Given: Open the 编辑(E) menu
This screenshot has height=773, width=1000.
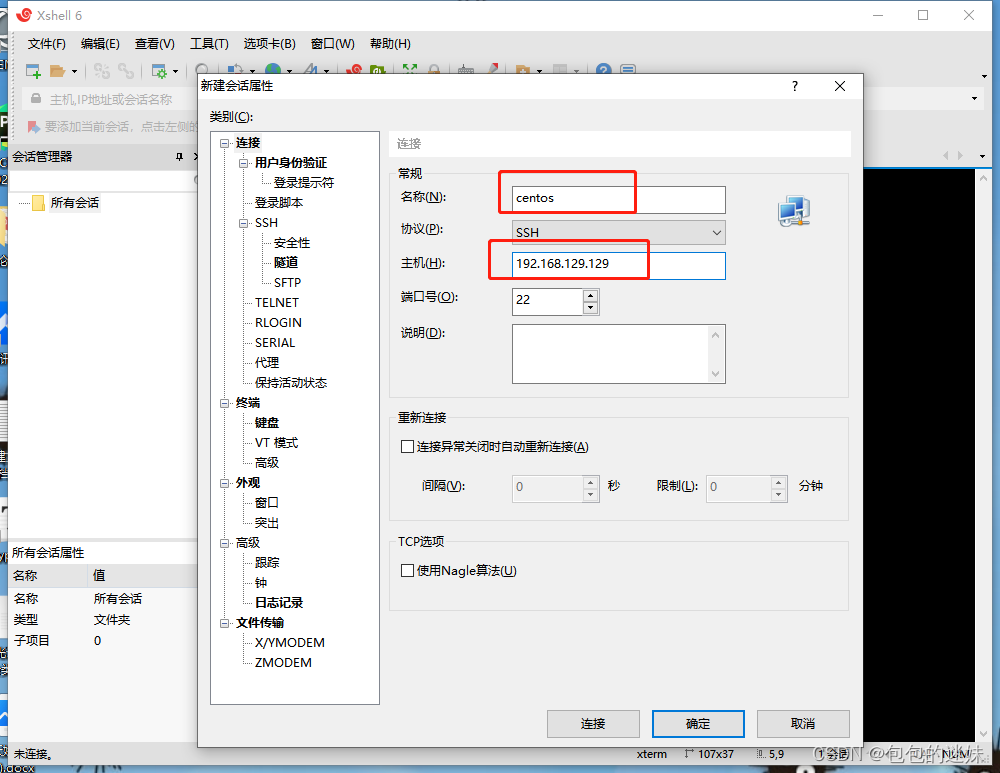Looking at the screenshot, I should pos(100,43).
